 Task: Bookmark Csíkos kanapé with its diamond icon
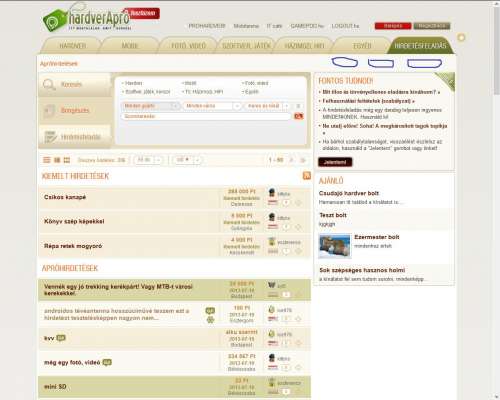tap(298, 202)
